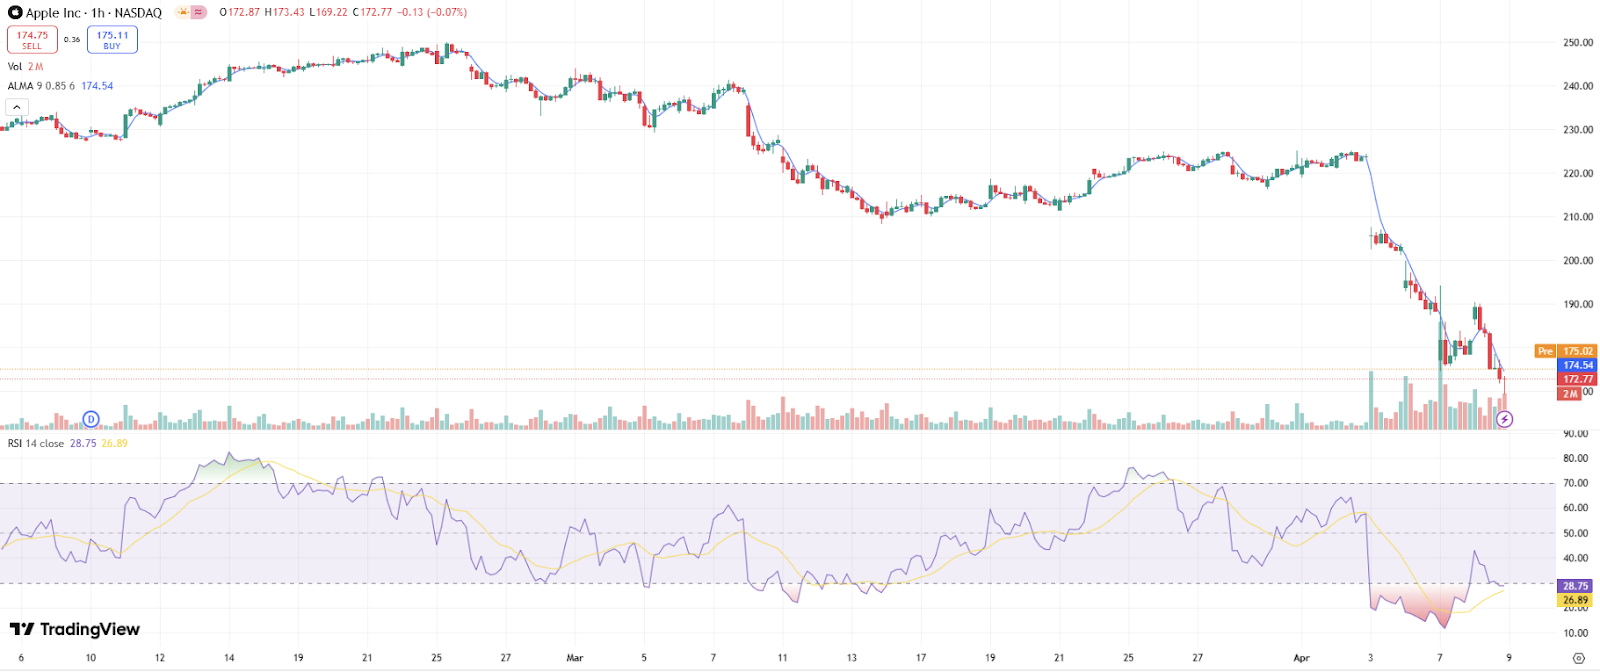Image resolution: width=1600 pixels, height=672 pixels.
Task: Click the TradingView logo
Action: pyautogui.click(x=74, y=629)
